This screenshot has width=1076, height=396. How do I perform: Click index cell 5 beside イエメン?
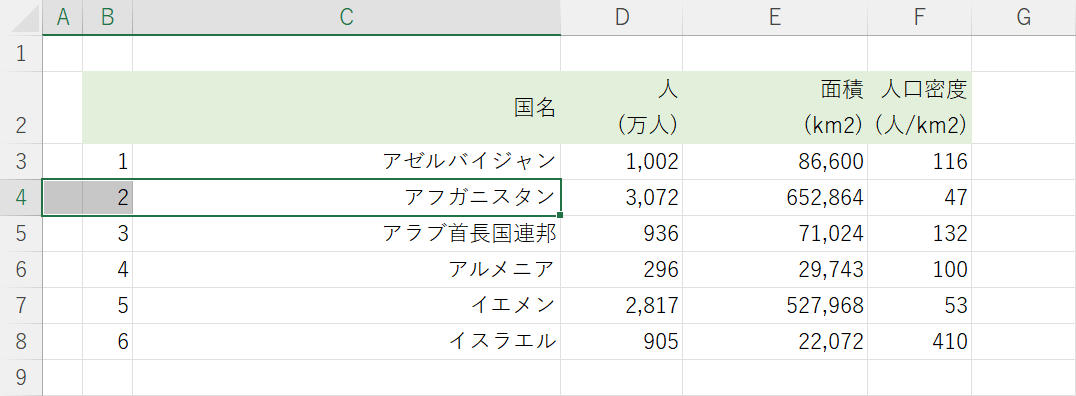pos(108,305)
